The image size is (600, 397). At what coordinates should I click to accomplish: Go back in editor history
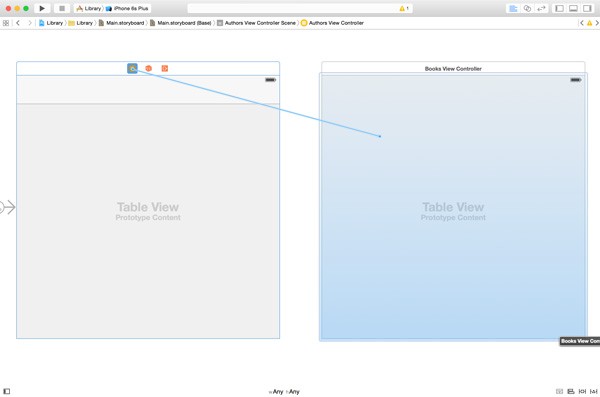click(x=18, y=23)
